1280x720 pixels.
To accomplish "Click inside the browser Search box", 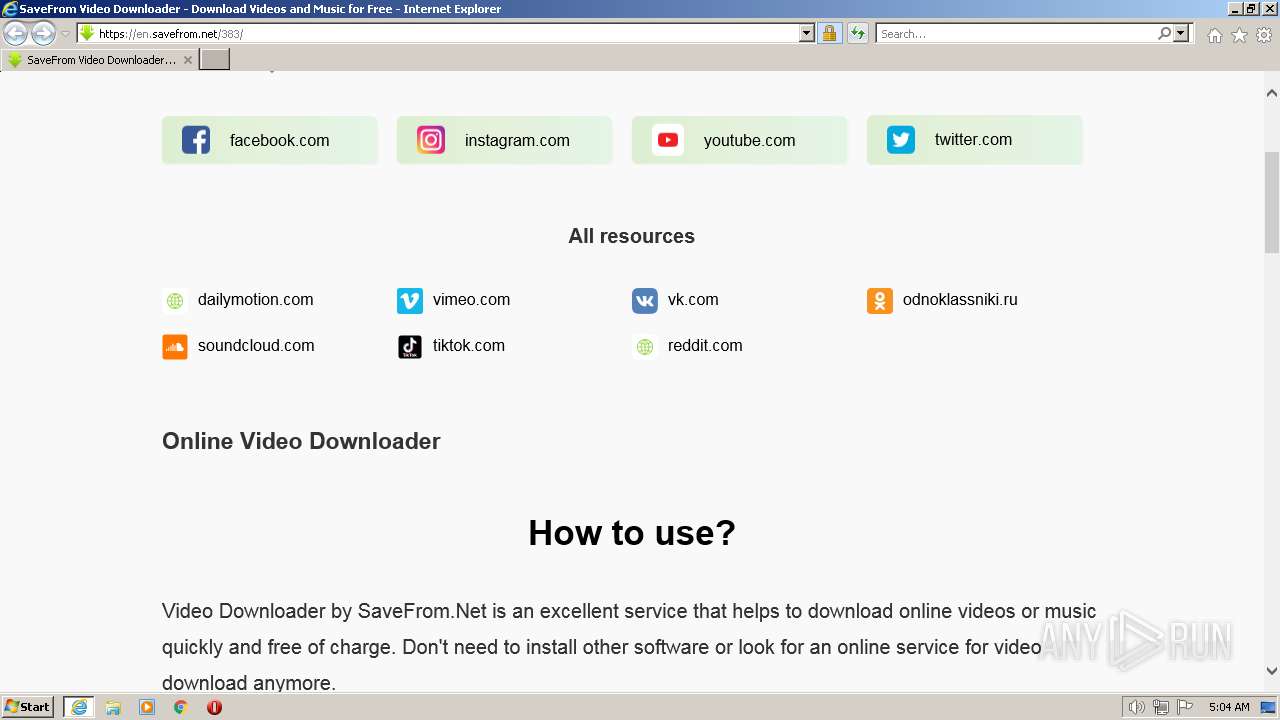I will pos(1016,33).
